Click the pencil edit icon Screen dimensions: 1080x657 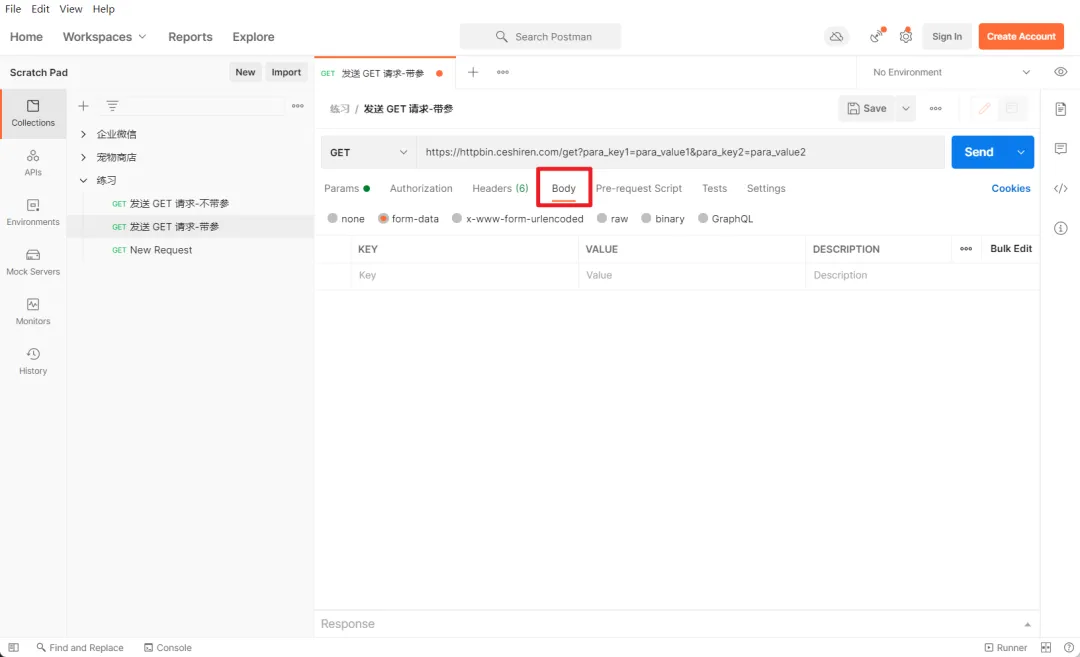[984, 109]
